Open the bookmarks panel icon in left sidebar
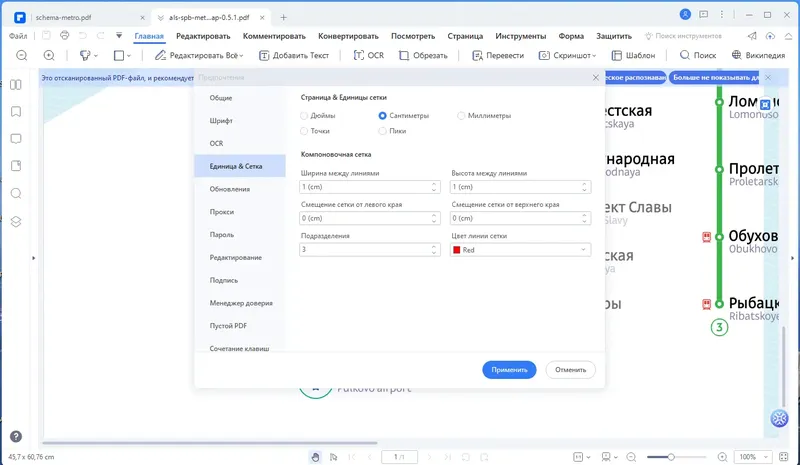This screenshot has width=800, height=465. click(x=16, y=112)
